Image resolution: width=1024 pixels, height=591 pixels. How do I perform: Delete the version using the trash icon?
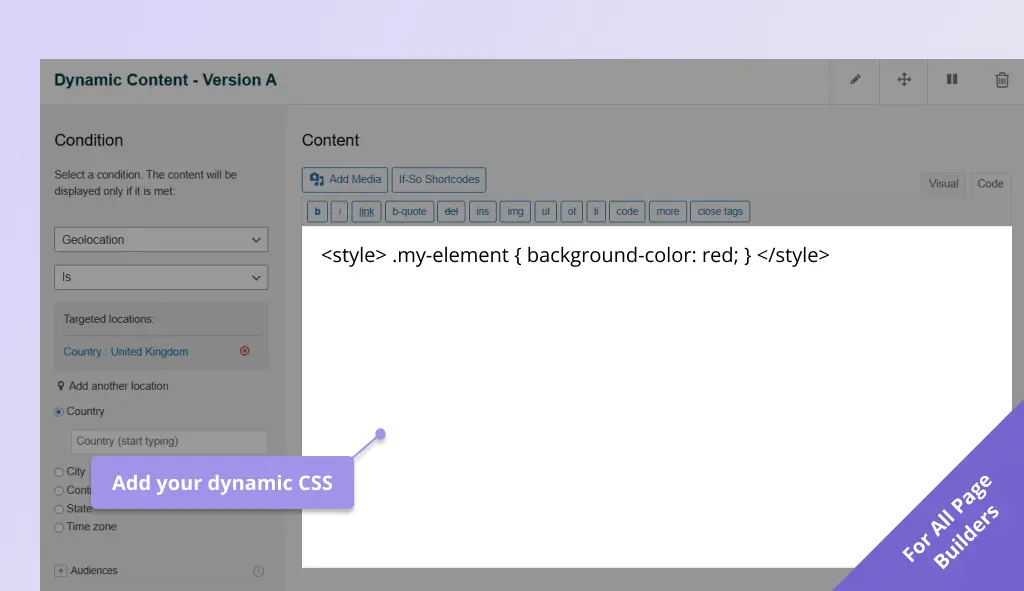(x=1002, y=80)
